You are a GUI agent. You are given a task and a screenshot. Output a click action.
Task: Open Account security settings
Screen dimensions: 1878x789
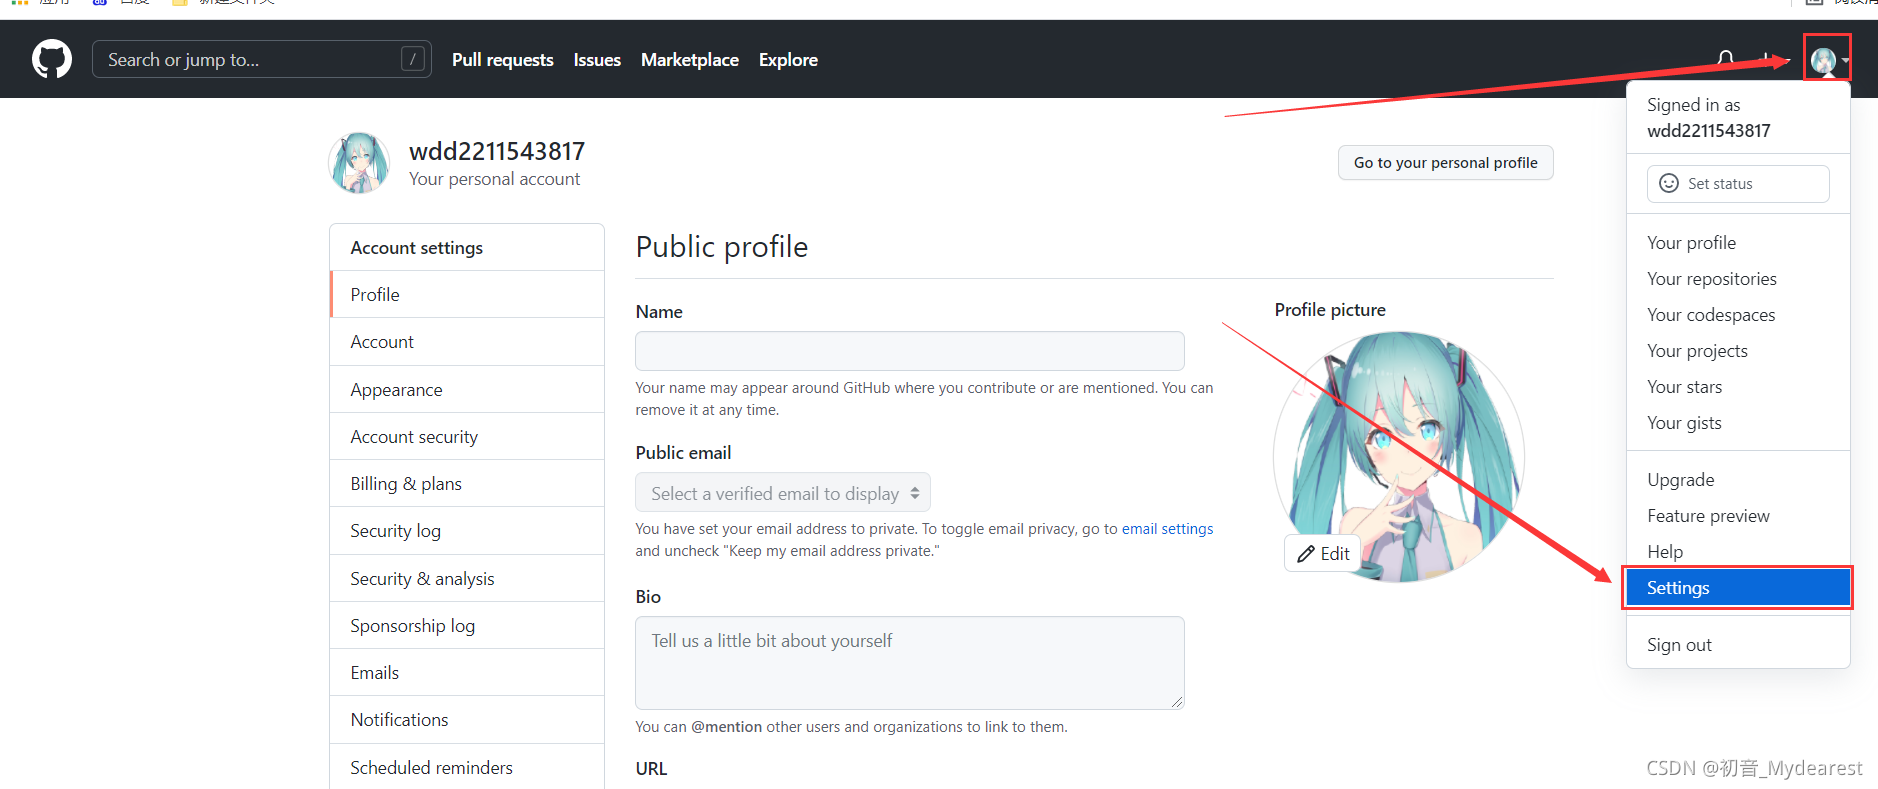[467, 437]
